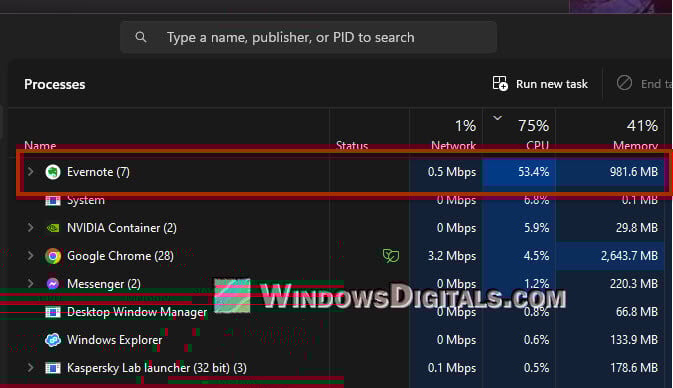Click Kaspersky memory value 178.6 MB

(x=634, y=368)
